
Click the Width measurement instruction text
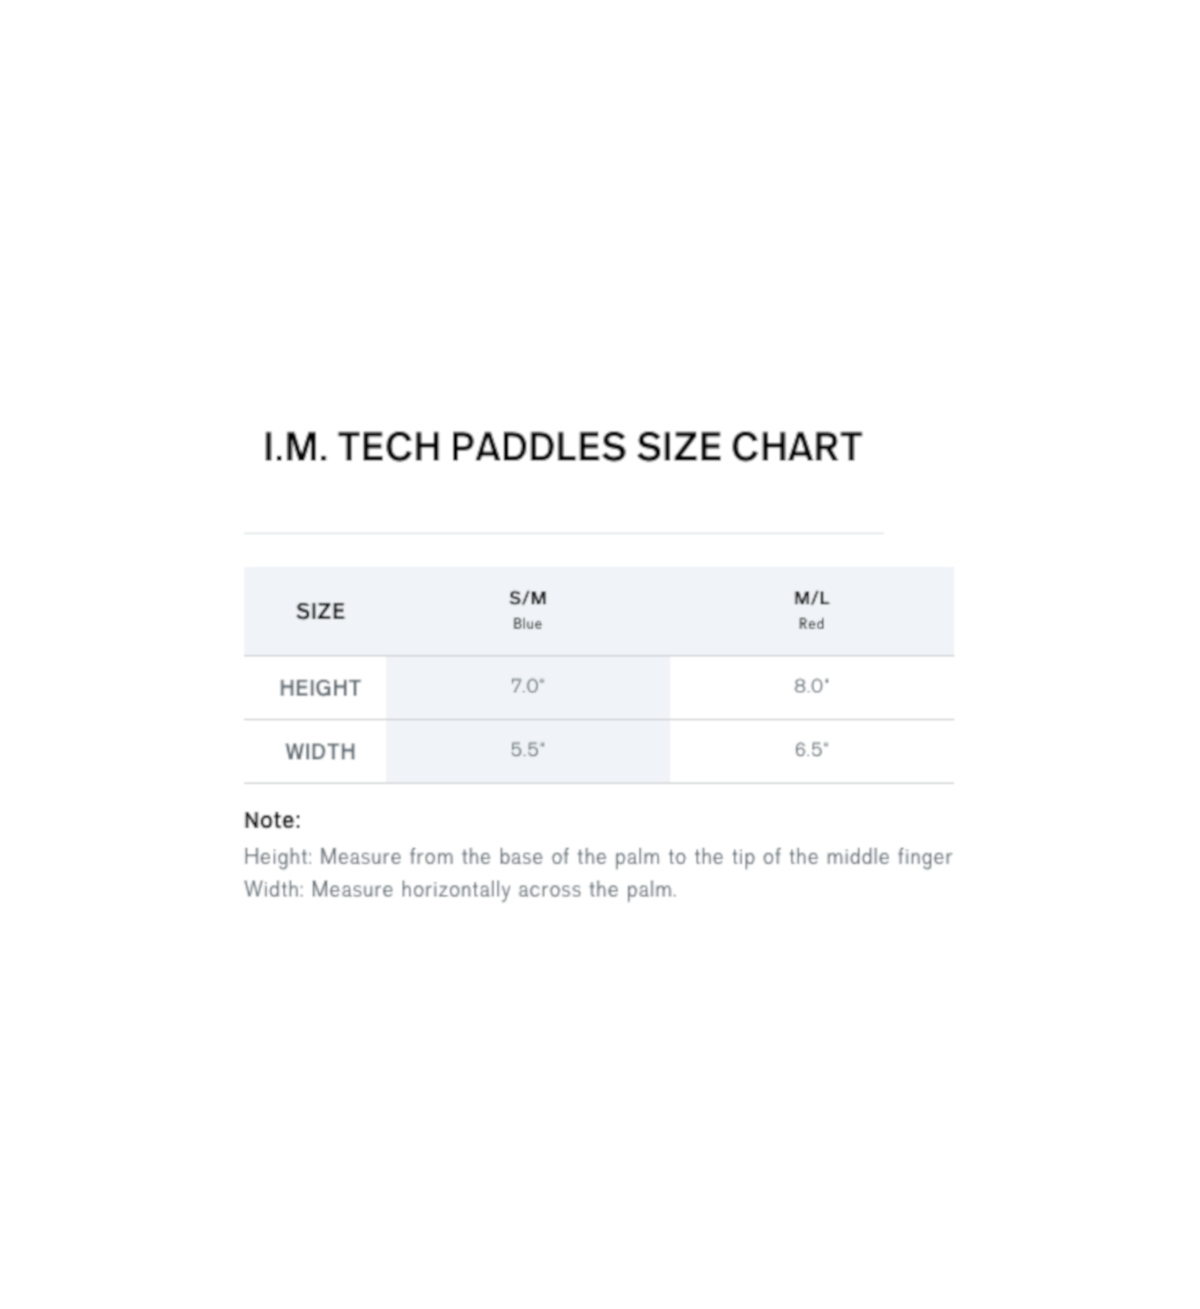pyautogui.click(x=460, y=889)
